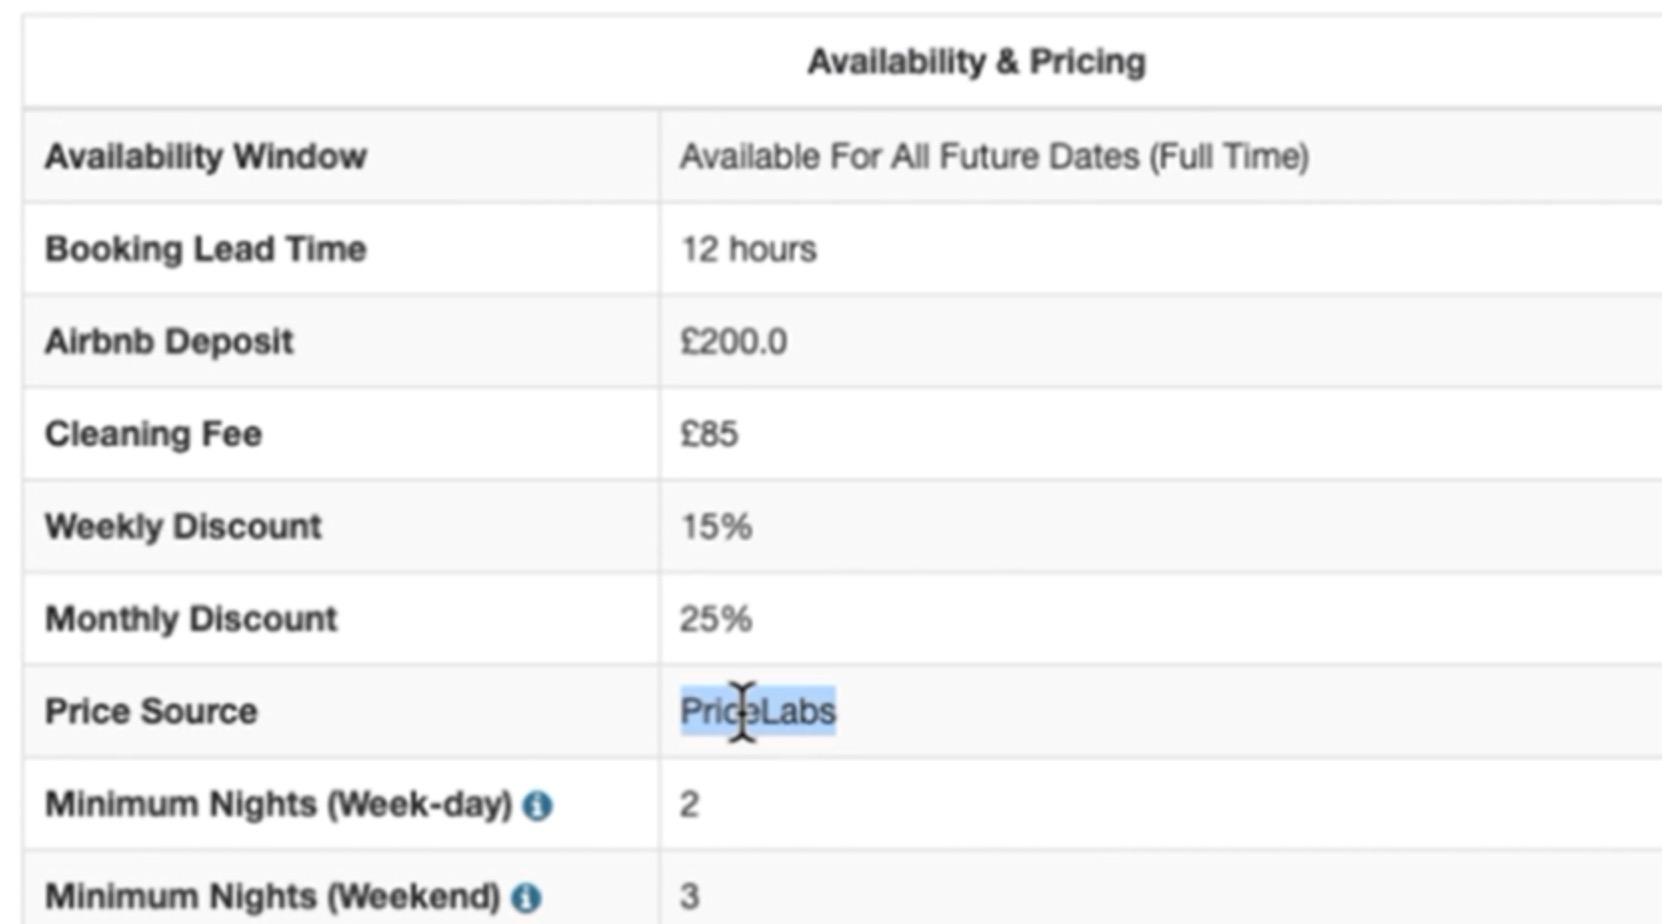Click the Weekly Discount label
The image size is (1662, 924).
(183, 527)
